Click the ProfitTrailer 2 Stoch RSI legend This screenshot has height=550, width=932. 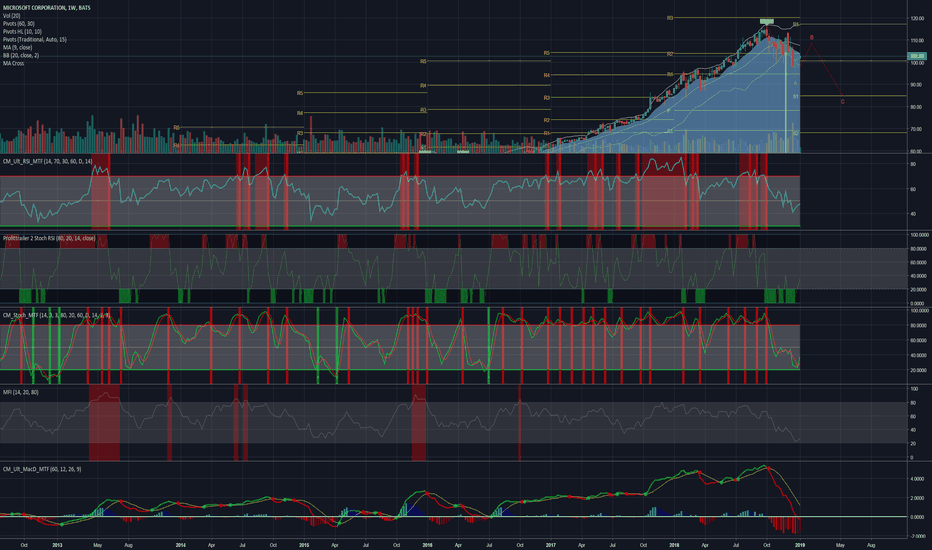pyautogui.click(x=49, y=238)
